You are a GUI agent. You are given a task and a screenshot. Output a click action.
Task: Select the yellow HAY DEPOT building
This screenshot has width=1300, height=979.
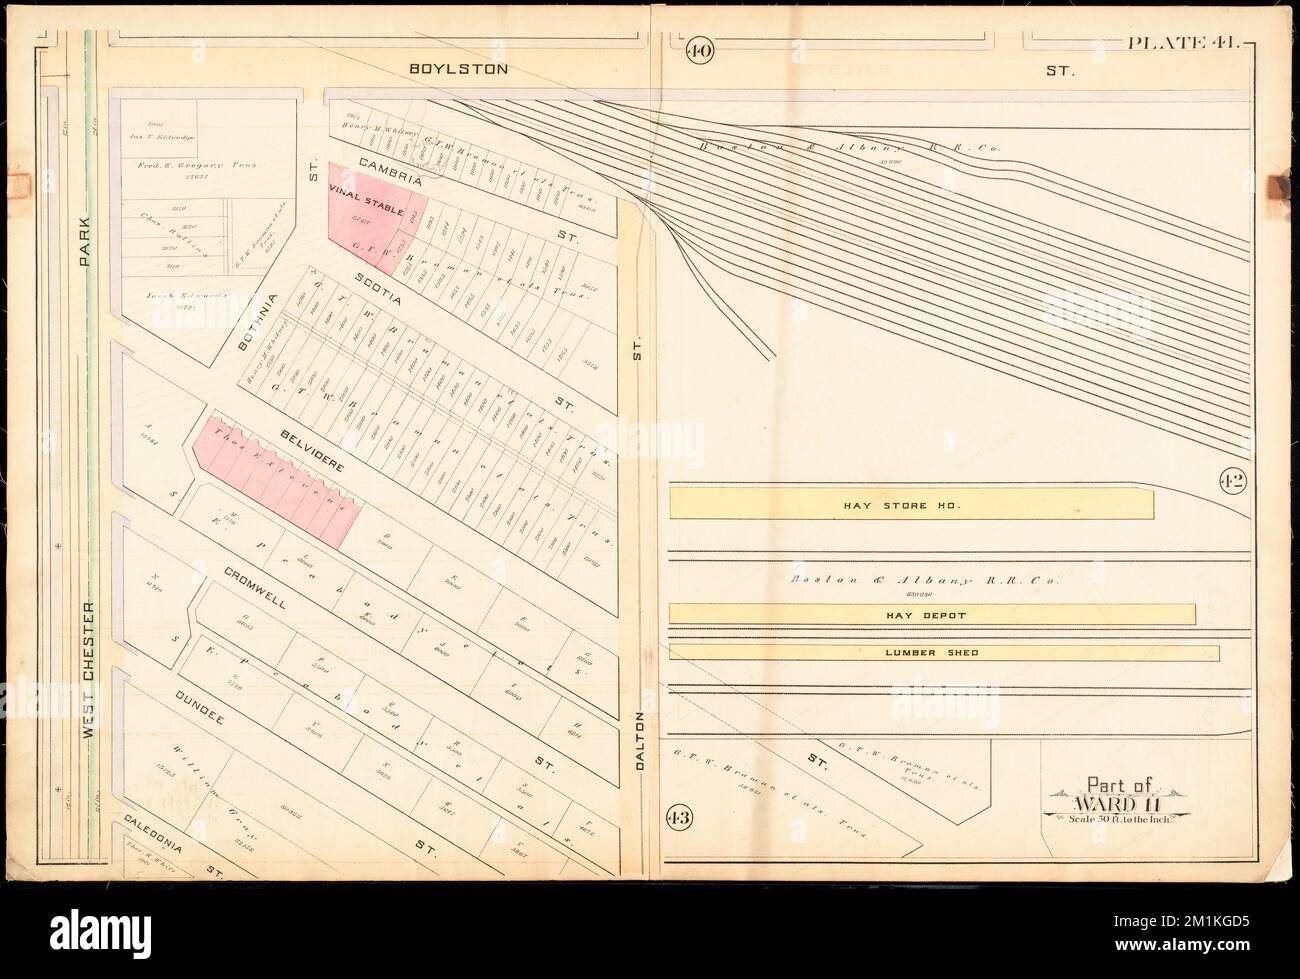[931, 614]
